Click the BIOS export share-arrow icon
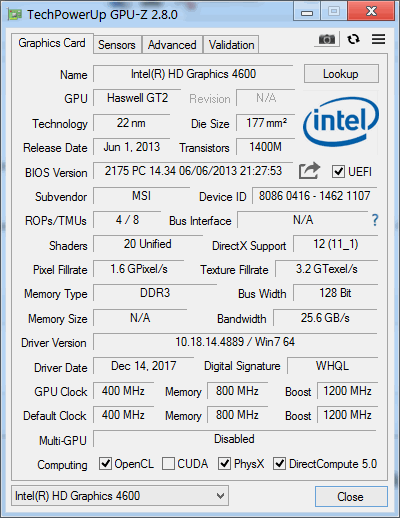 pos(309,171)
